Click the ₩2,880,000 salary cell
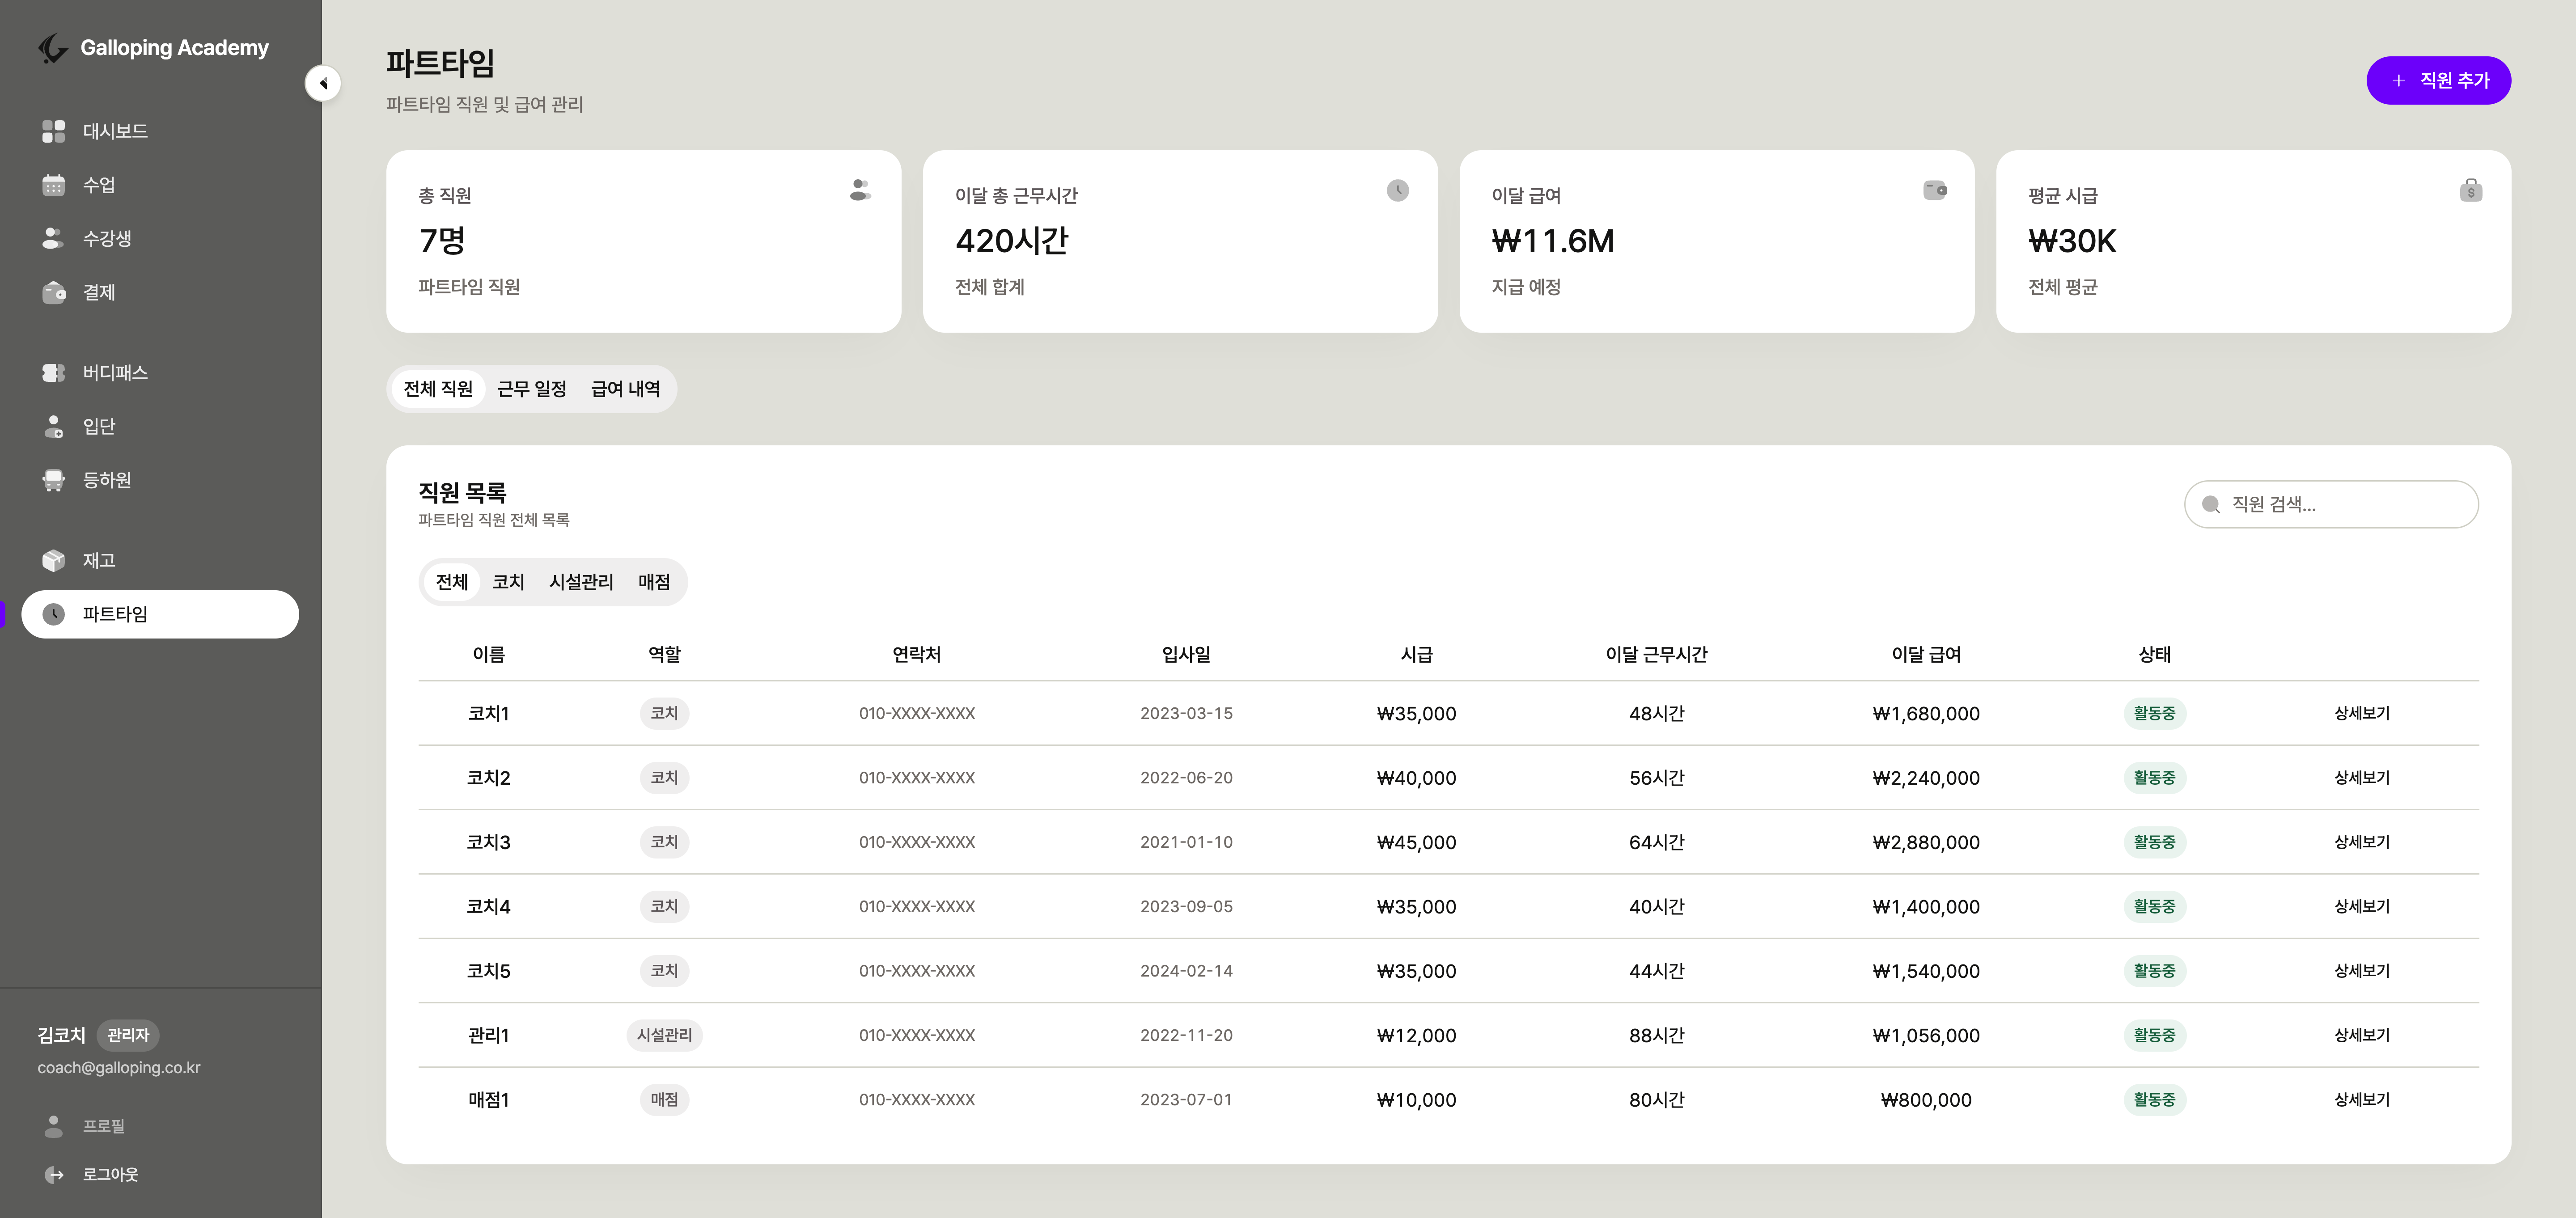 (x=1926, y=842)
